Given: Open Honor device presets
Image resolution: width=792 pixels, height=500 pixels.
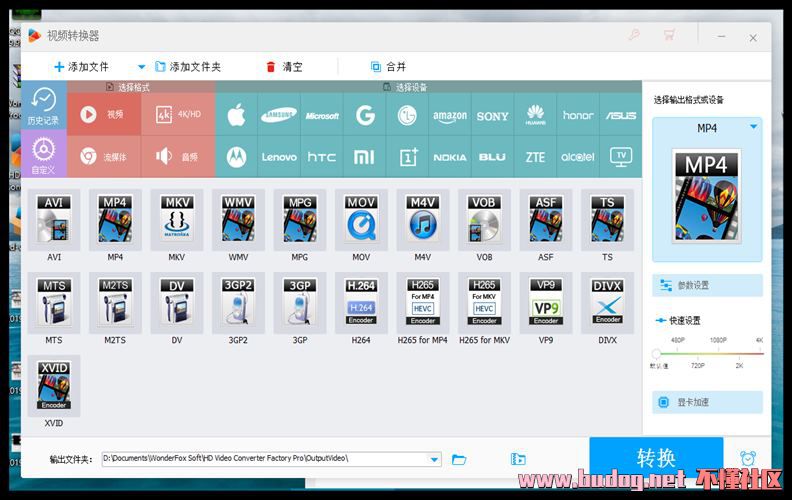Looking at the screenshot, I should (x=578, y=115).
